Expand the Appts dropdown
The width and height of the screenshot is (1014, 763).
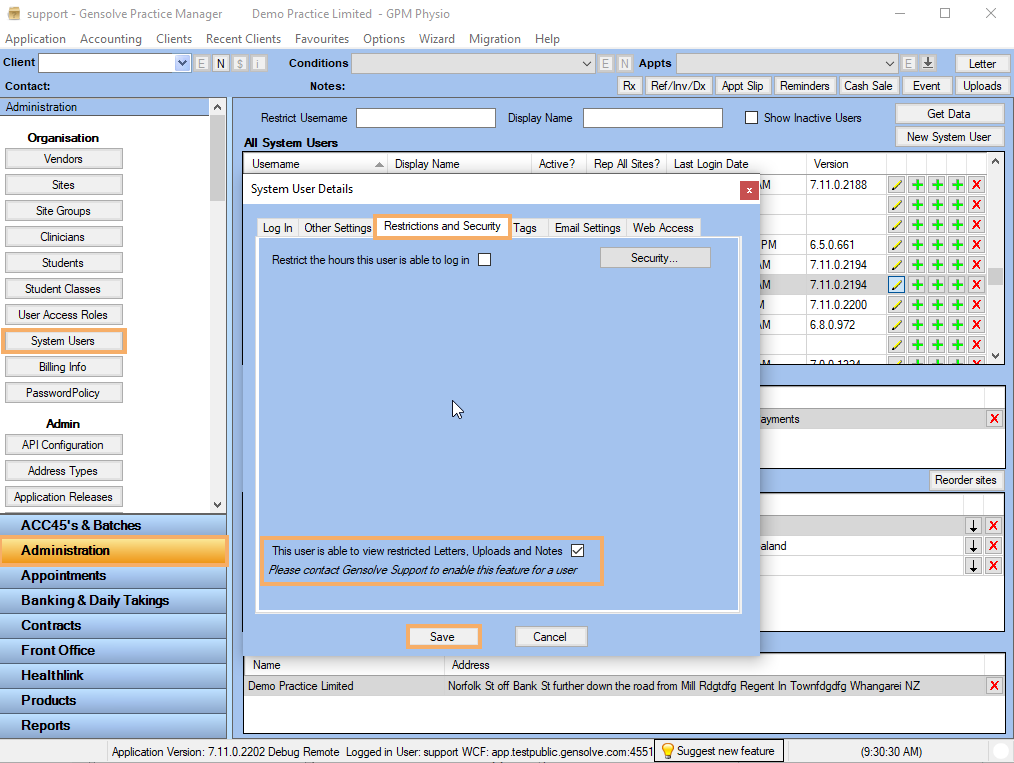[x=890, y=63]
